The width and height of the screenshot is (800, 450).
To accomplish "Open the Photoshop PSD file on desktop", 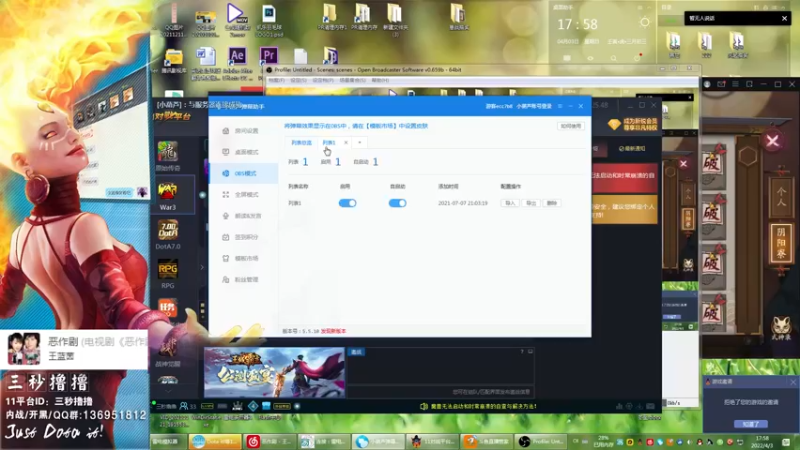I will pyautogui.click(x=268, y=21).
